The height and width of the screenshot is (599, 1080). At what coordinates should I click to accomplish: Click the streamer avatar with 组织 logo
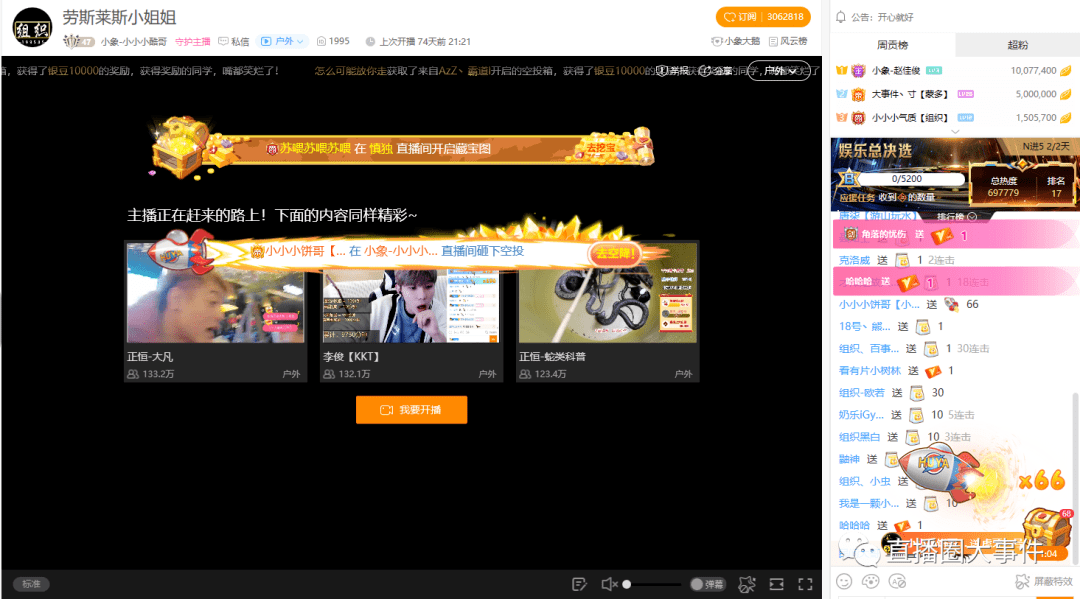(x=32, y=28)
